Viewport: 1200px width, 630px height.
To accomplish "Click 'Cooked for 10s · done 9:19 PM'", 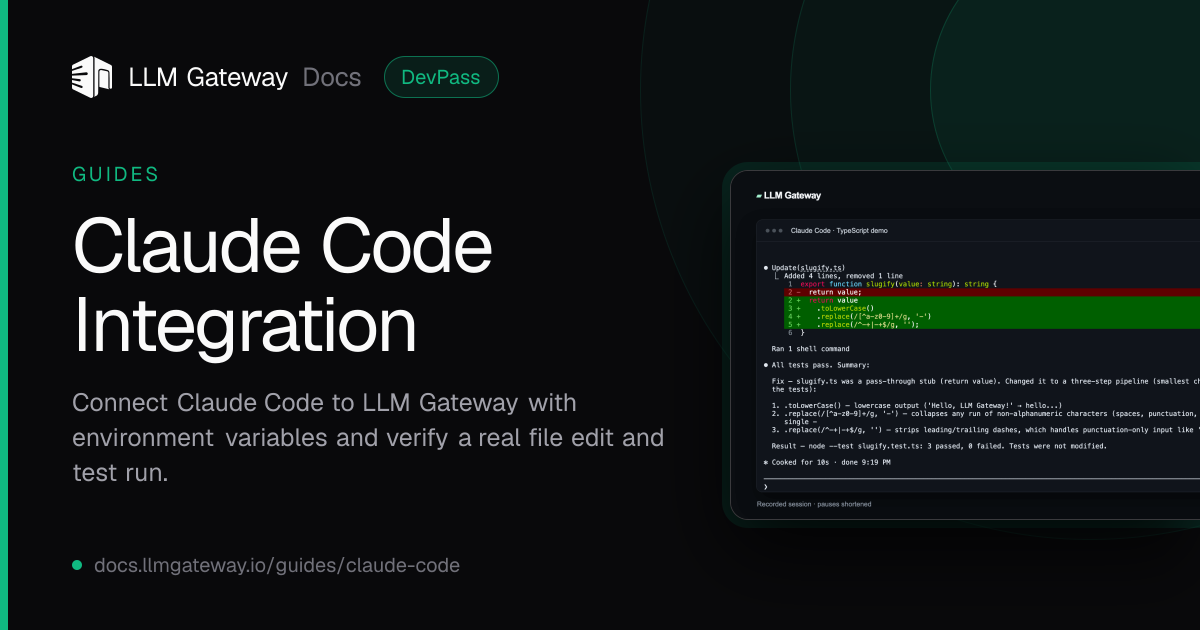I will pyautogui.click(x=826, y=463).
